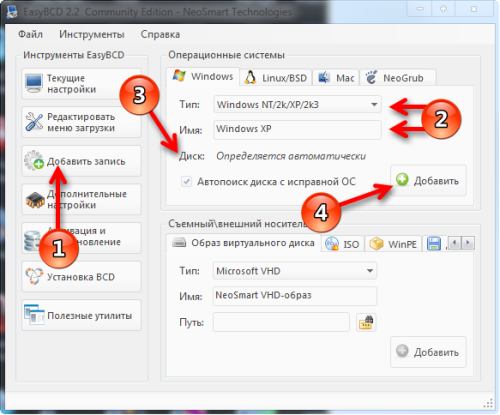Switch to the Mac tab
This screenshot has height=415, width=500.
(336, 78)
